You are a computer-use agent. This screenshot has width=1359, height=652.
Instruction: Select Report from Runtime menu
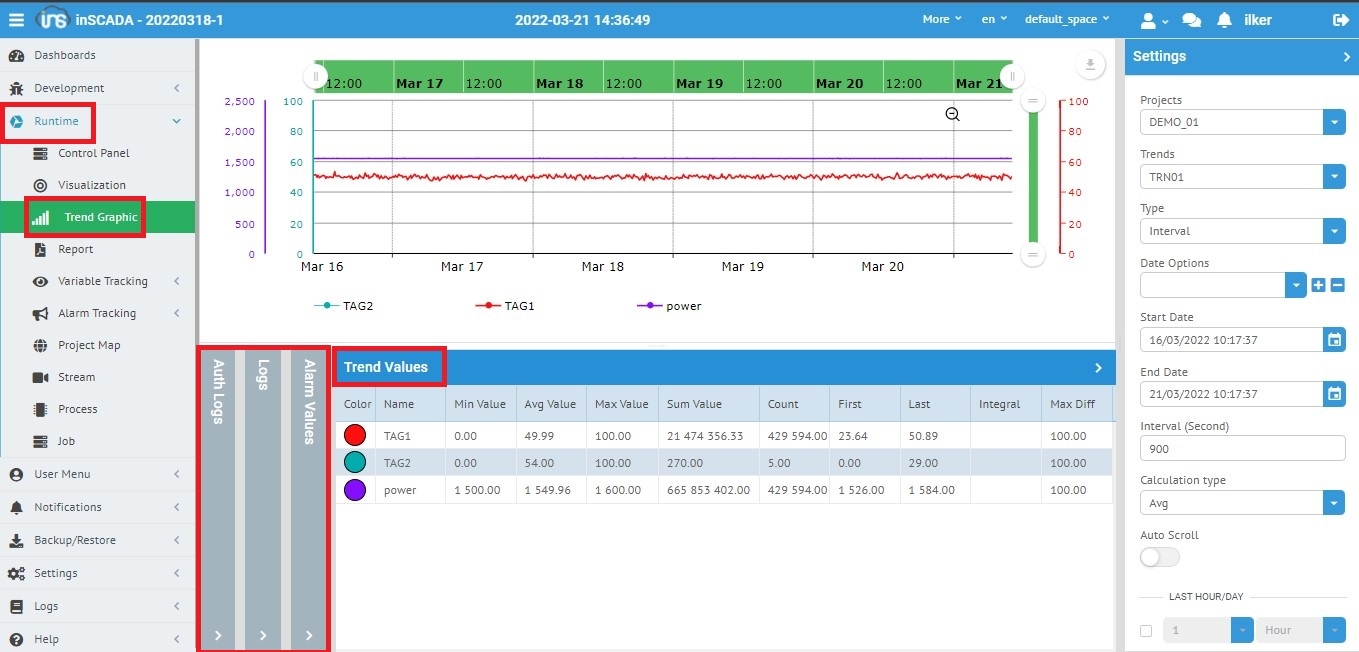[x=76, y=249]
